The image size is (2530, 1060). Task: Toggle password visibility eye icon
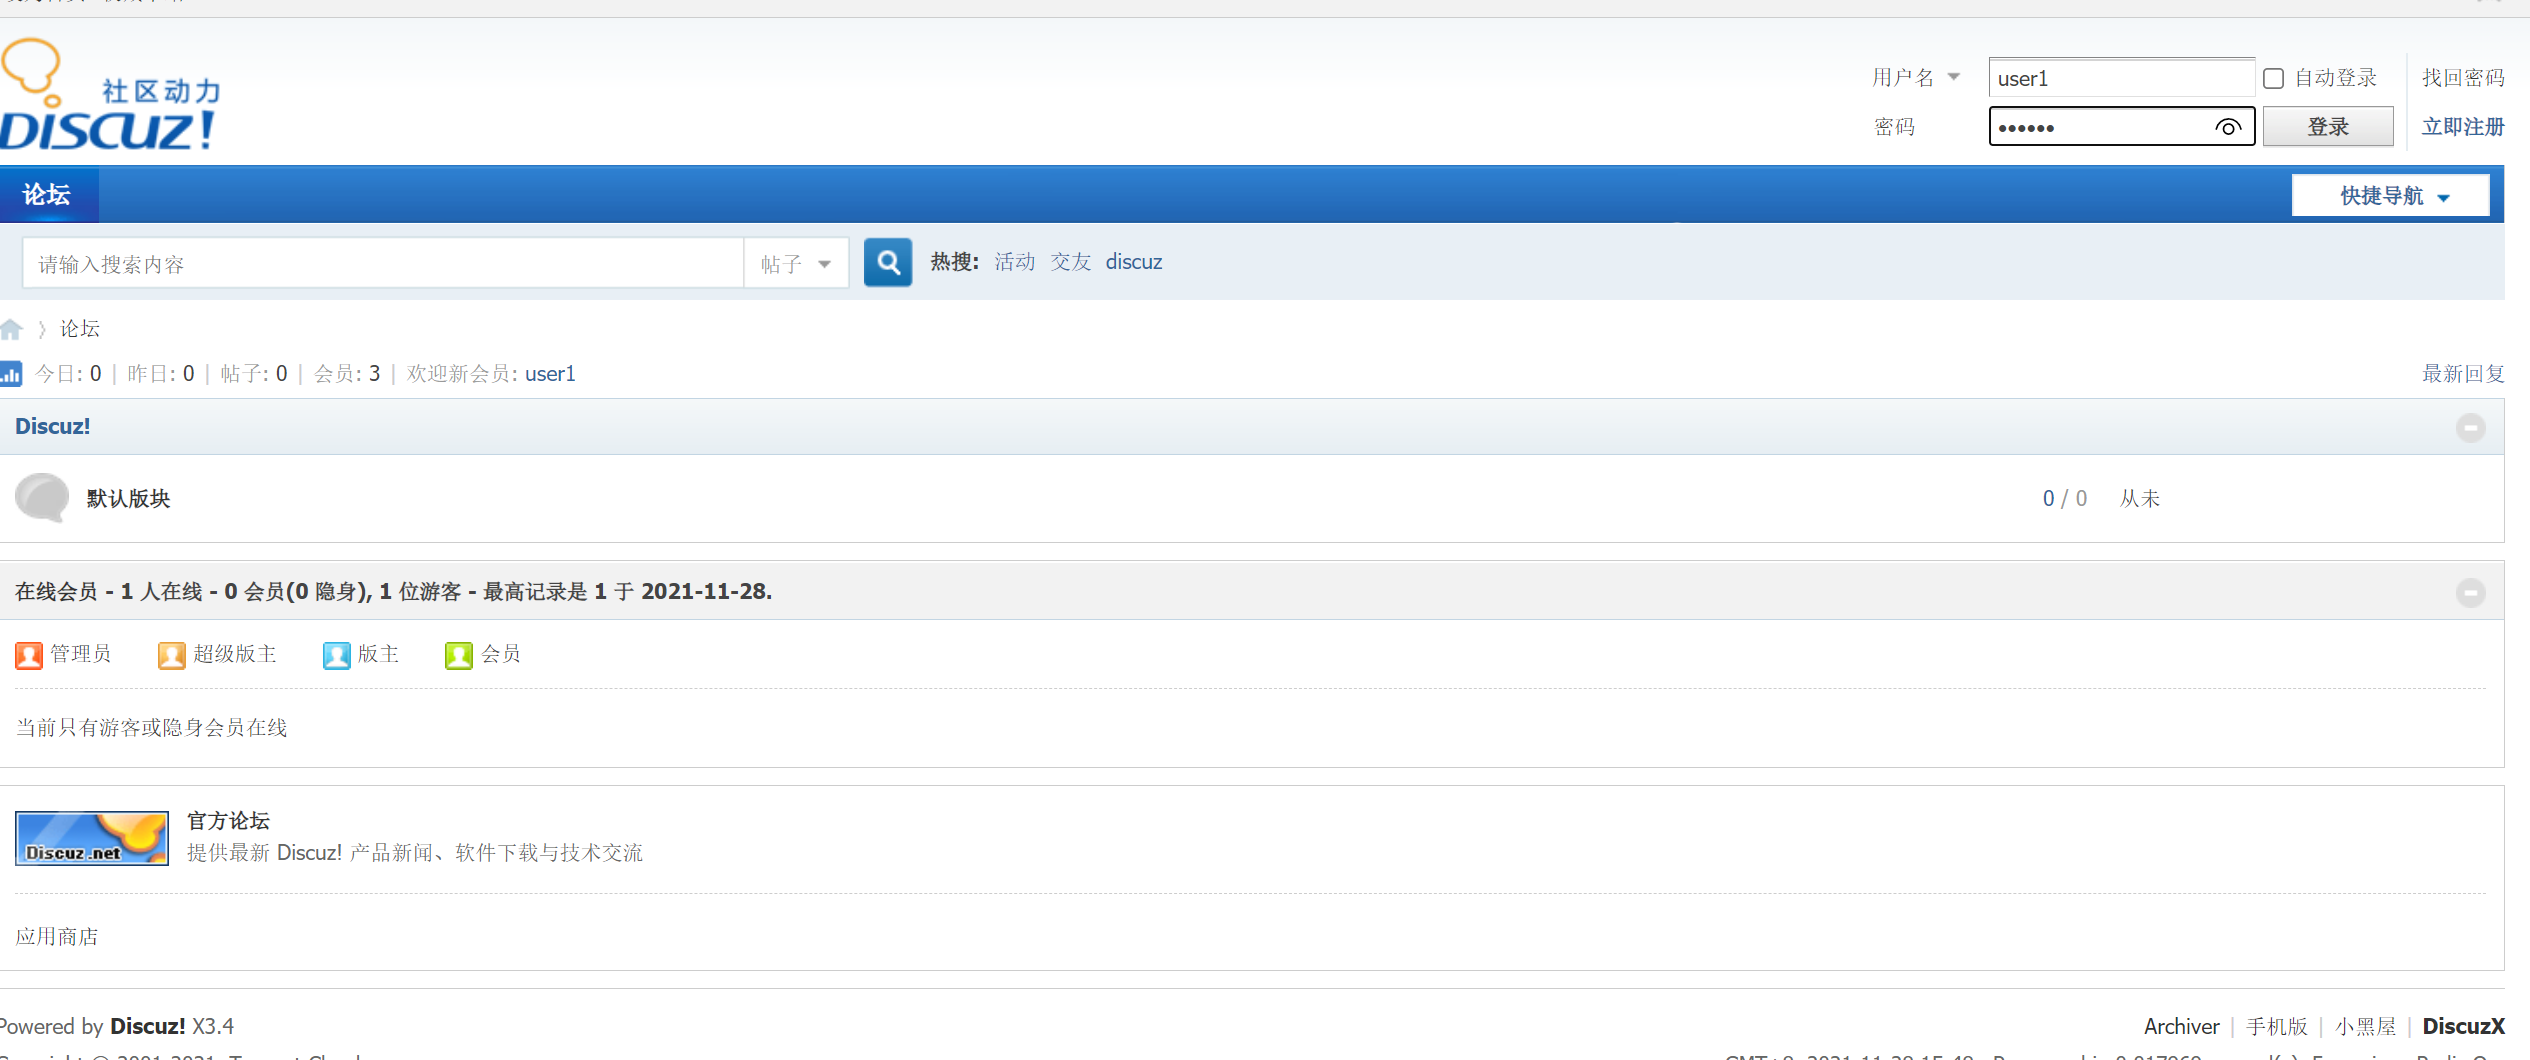tap(2228, 127)
